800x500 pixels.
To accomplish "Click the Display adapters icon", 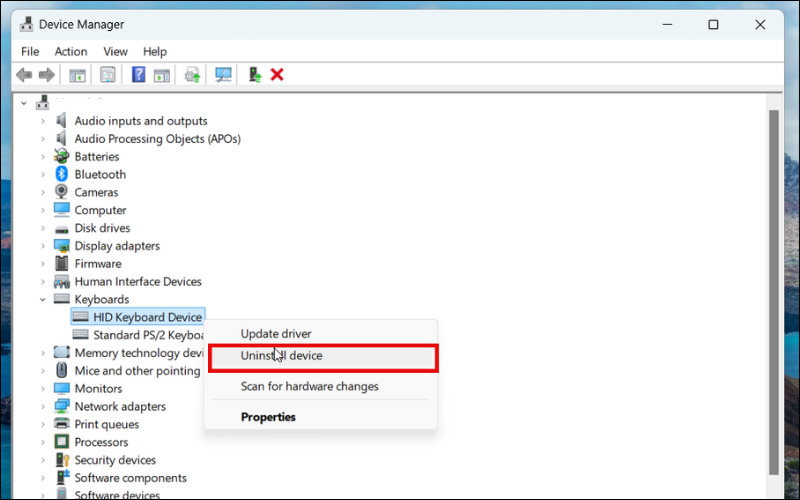I will [61, 245].
